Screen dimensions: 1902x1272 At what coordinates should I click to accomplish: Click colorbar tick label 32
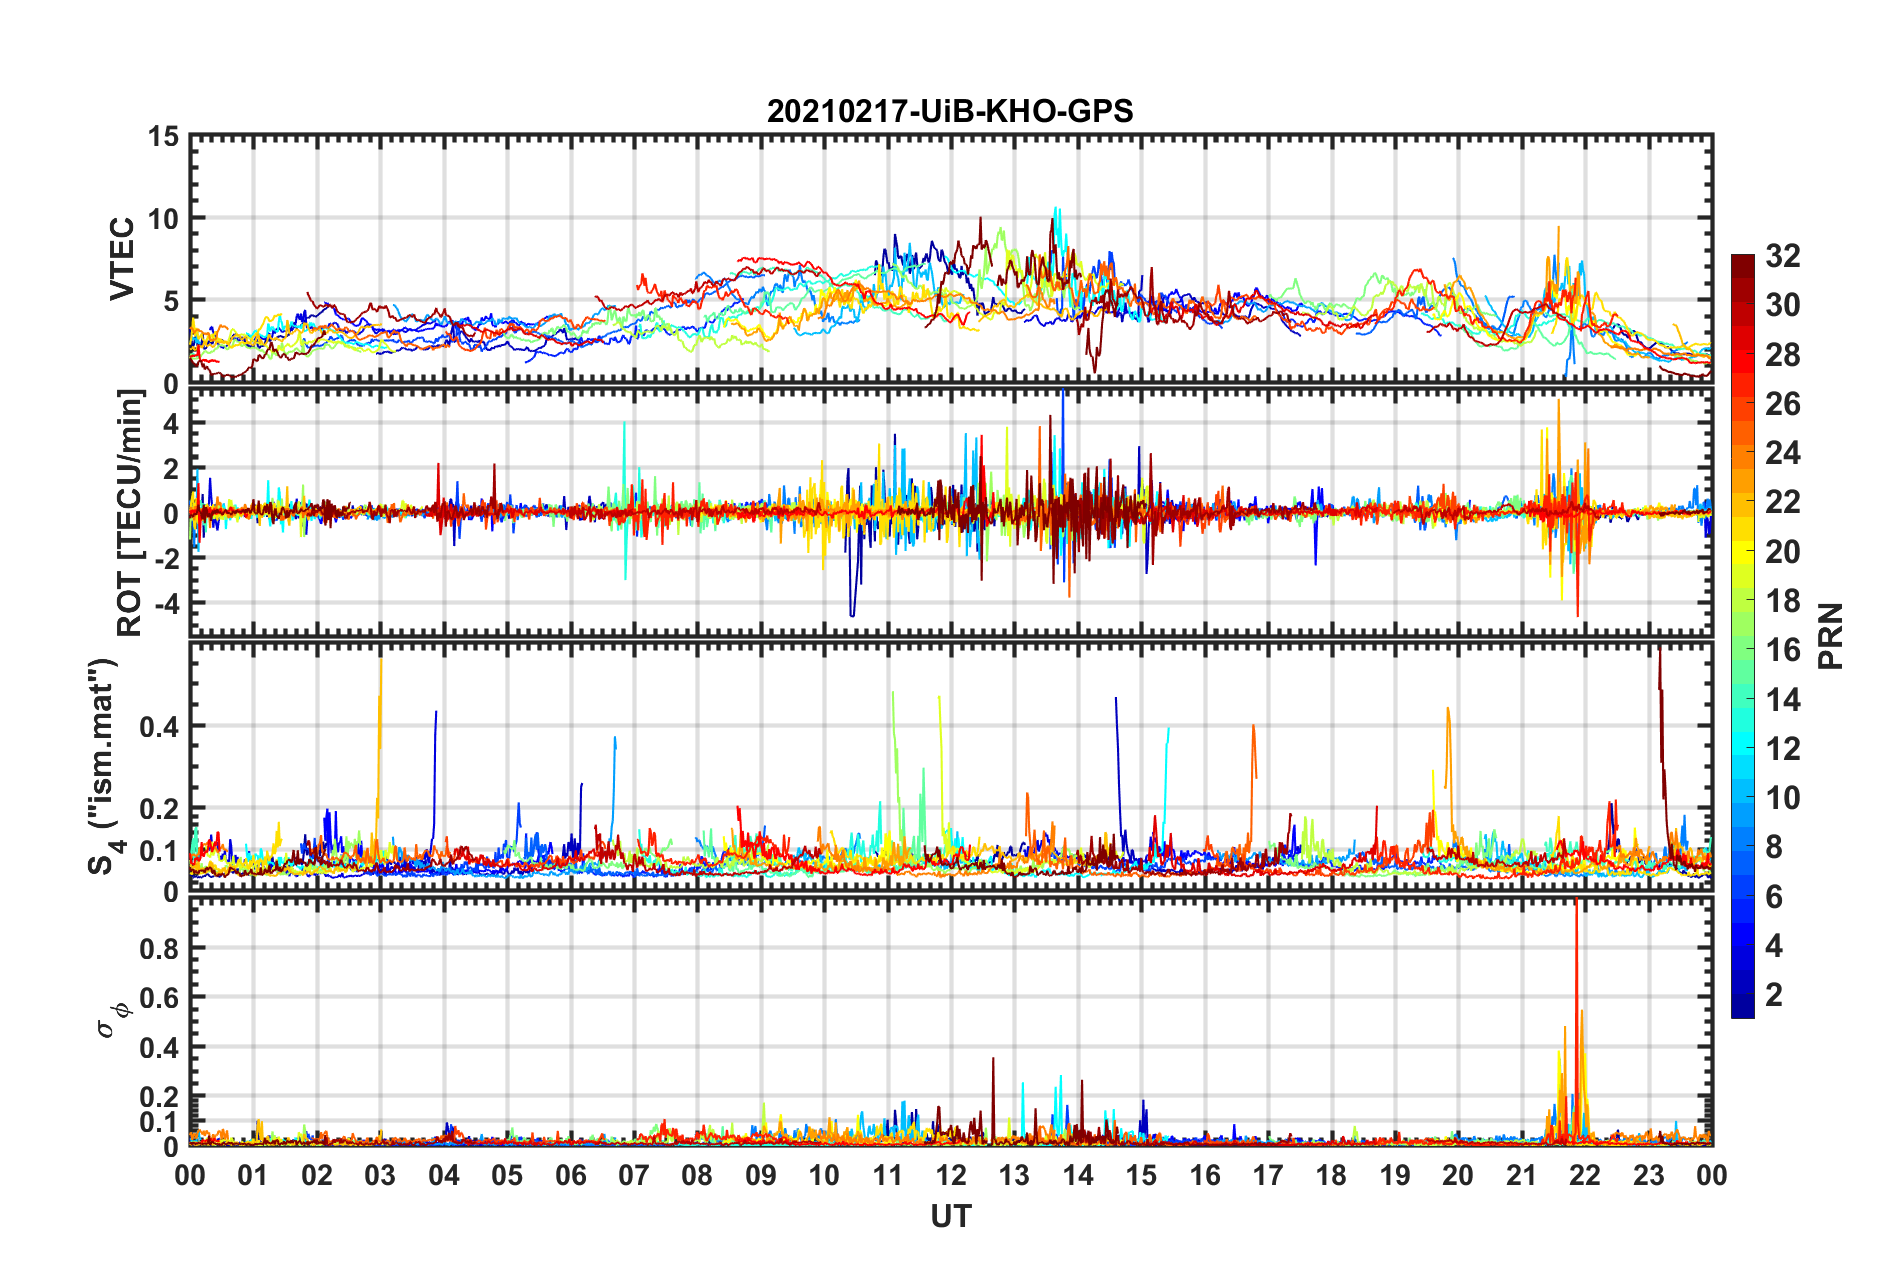click(1783, 256)
